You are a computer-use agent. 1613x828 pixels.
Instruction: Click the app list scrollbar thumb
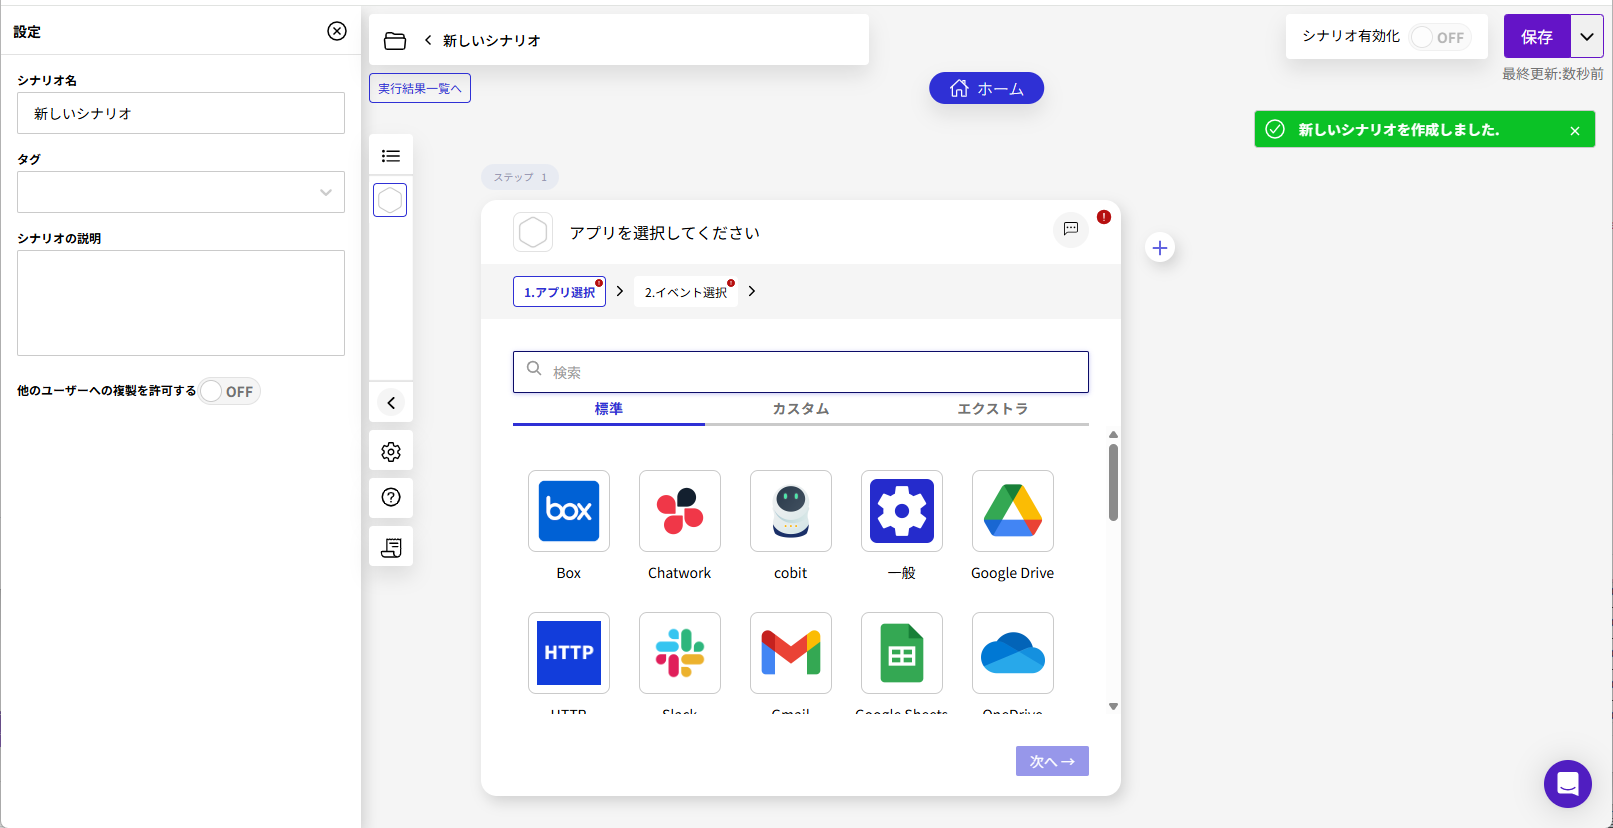click(1113, 482)
